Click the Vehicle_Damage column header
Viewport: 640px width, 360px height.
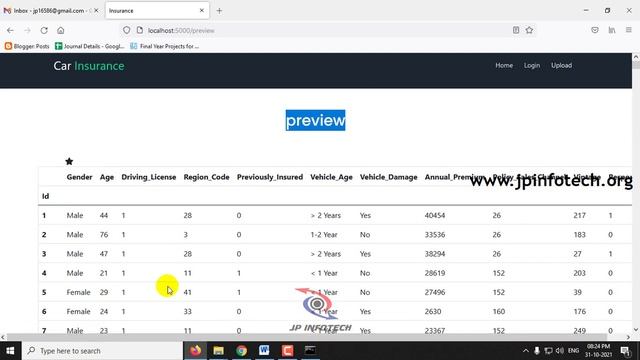389,177
